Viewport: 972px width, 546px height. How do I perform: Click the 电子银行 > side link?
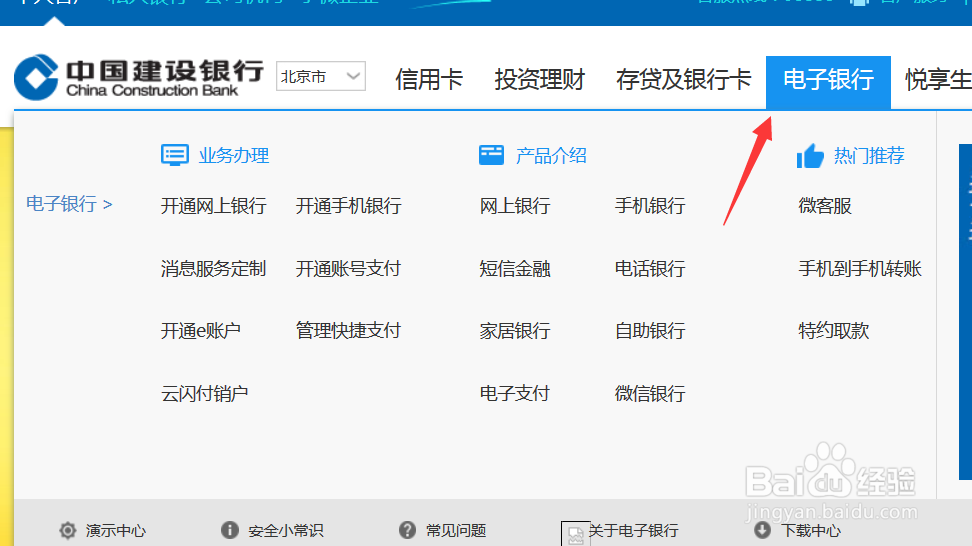point(69,204)
